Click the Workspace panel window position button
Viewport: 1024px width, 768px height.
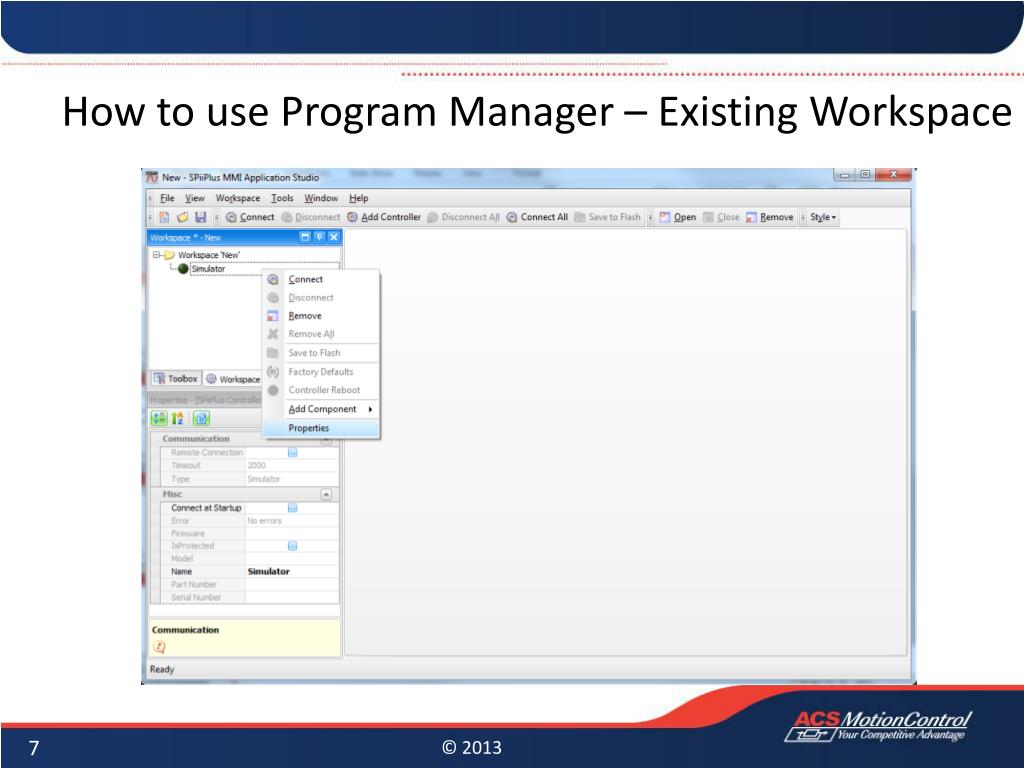[304, 237]
